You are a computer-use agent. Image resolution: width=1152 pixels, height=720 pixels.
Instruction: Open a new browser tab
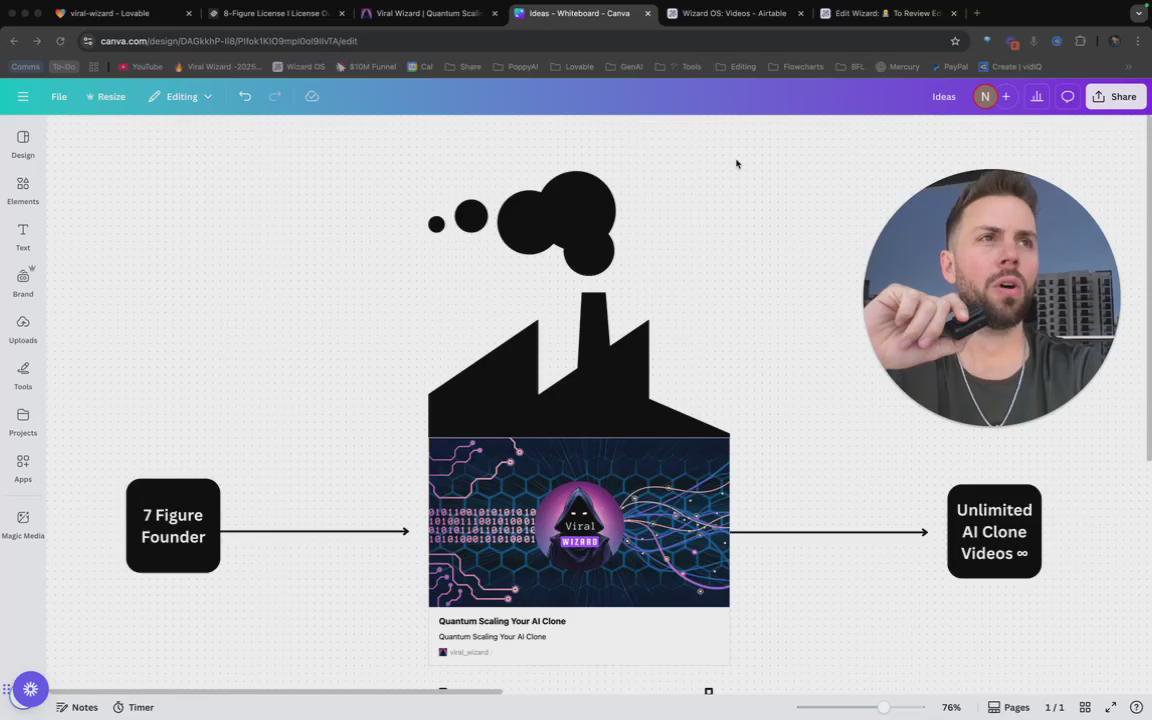976,13
